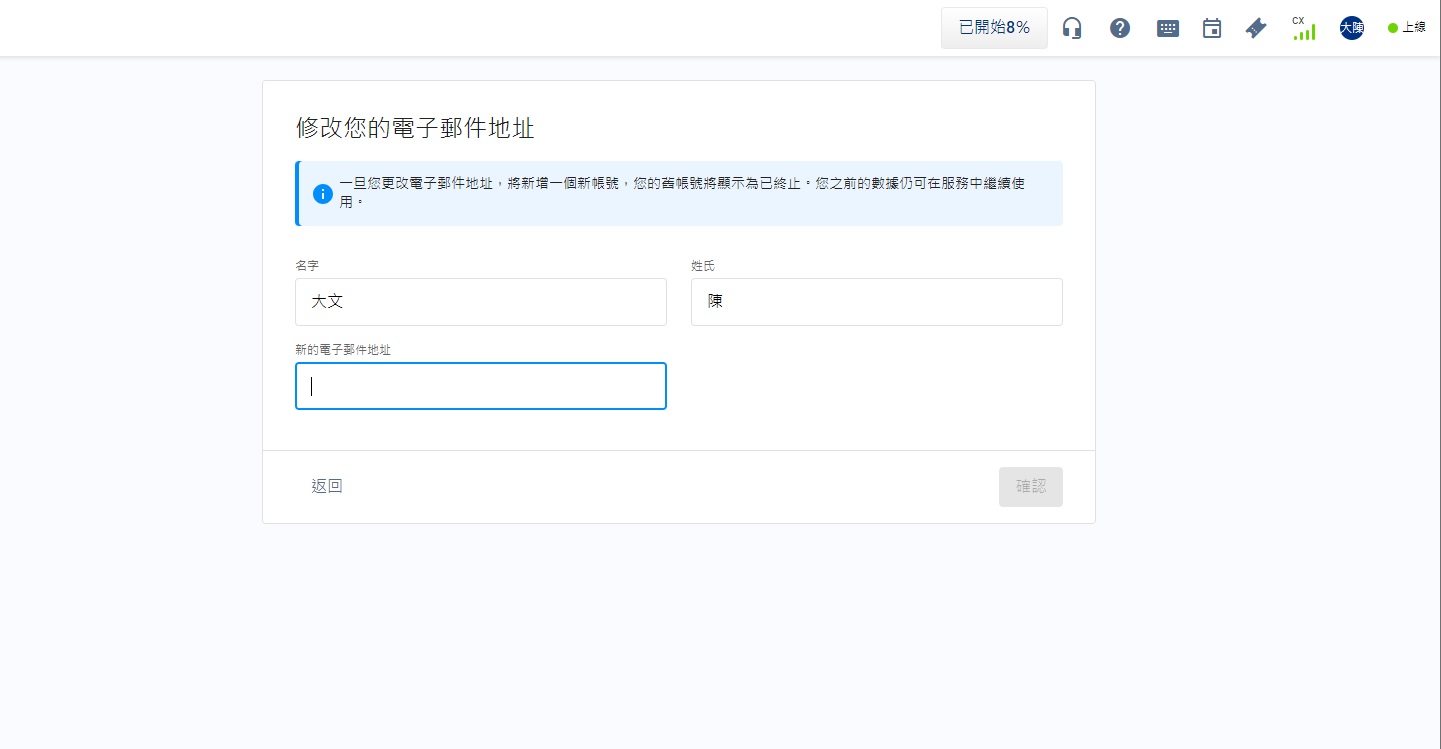Click the 修改您的電子郵件地址 heading
Image resolution: width=1441 pixels, height=749 pixels.
(415, 128)
